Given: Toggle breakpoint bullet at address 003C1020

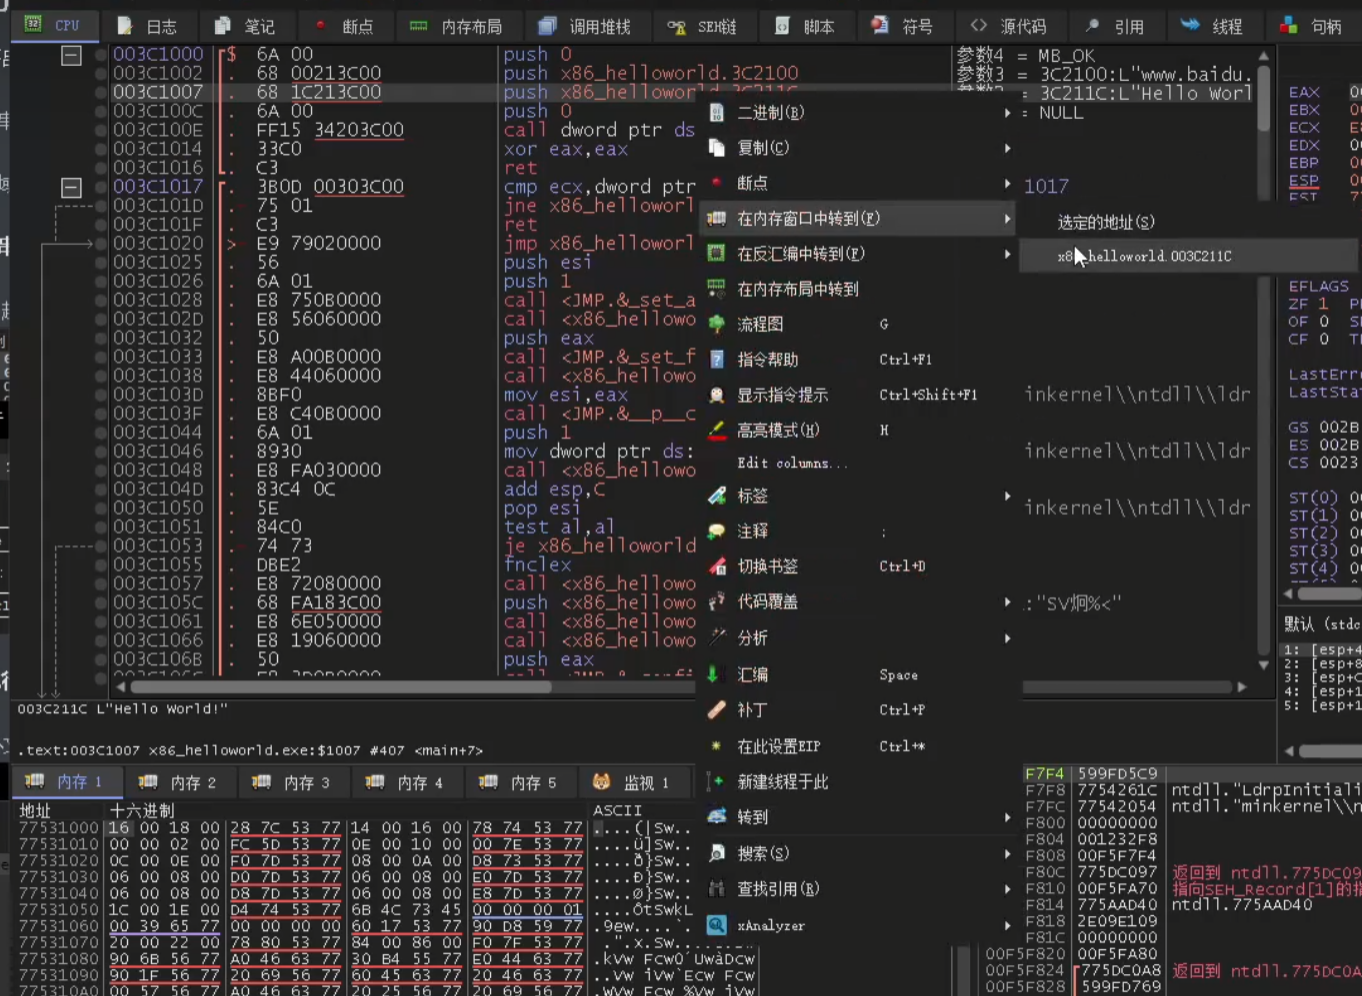Looking at the screenshot, I should point(101,243).
